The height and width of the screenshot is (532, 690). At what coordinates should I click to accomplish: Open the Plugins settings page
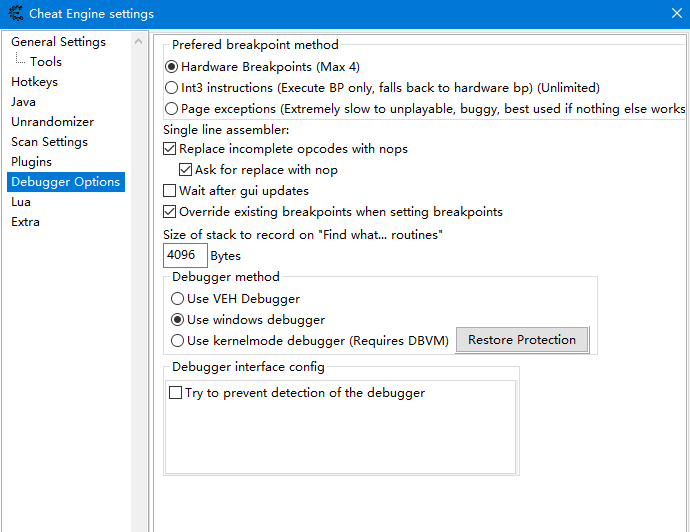click(31, 162)
